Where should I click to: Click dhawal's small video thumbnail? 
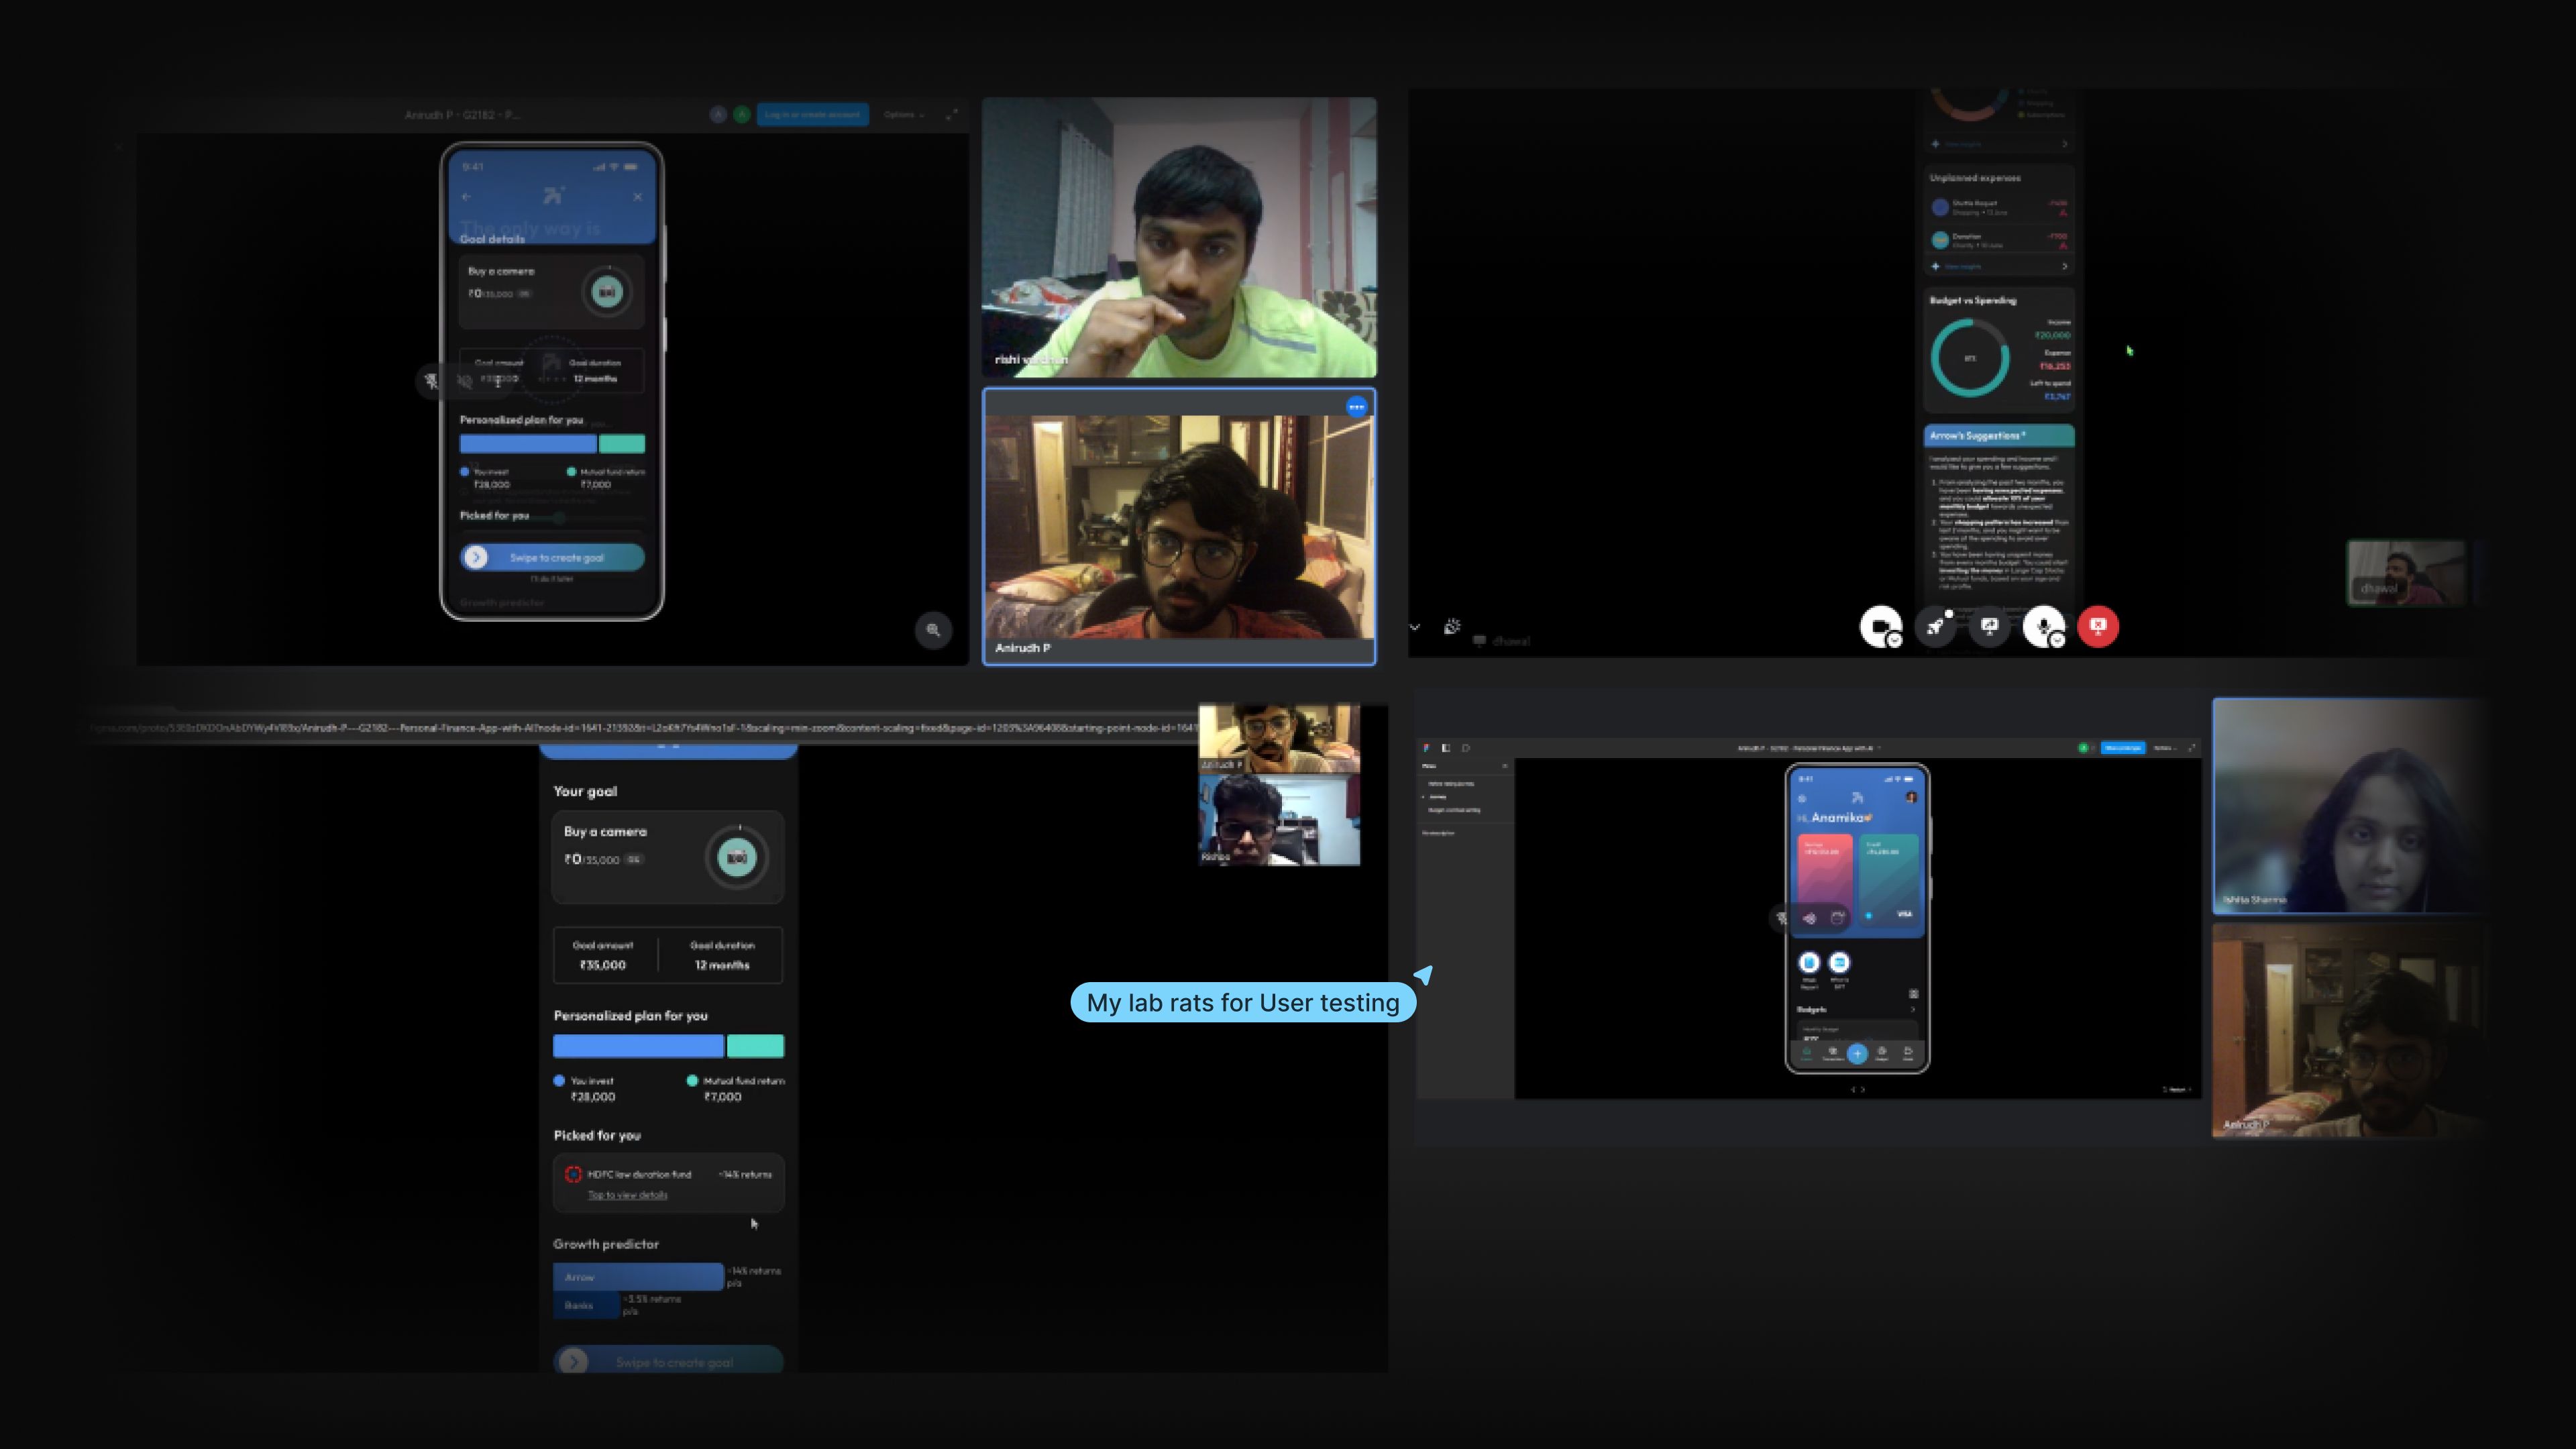pos(2405,573)
